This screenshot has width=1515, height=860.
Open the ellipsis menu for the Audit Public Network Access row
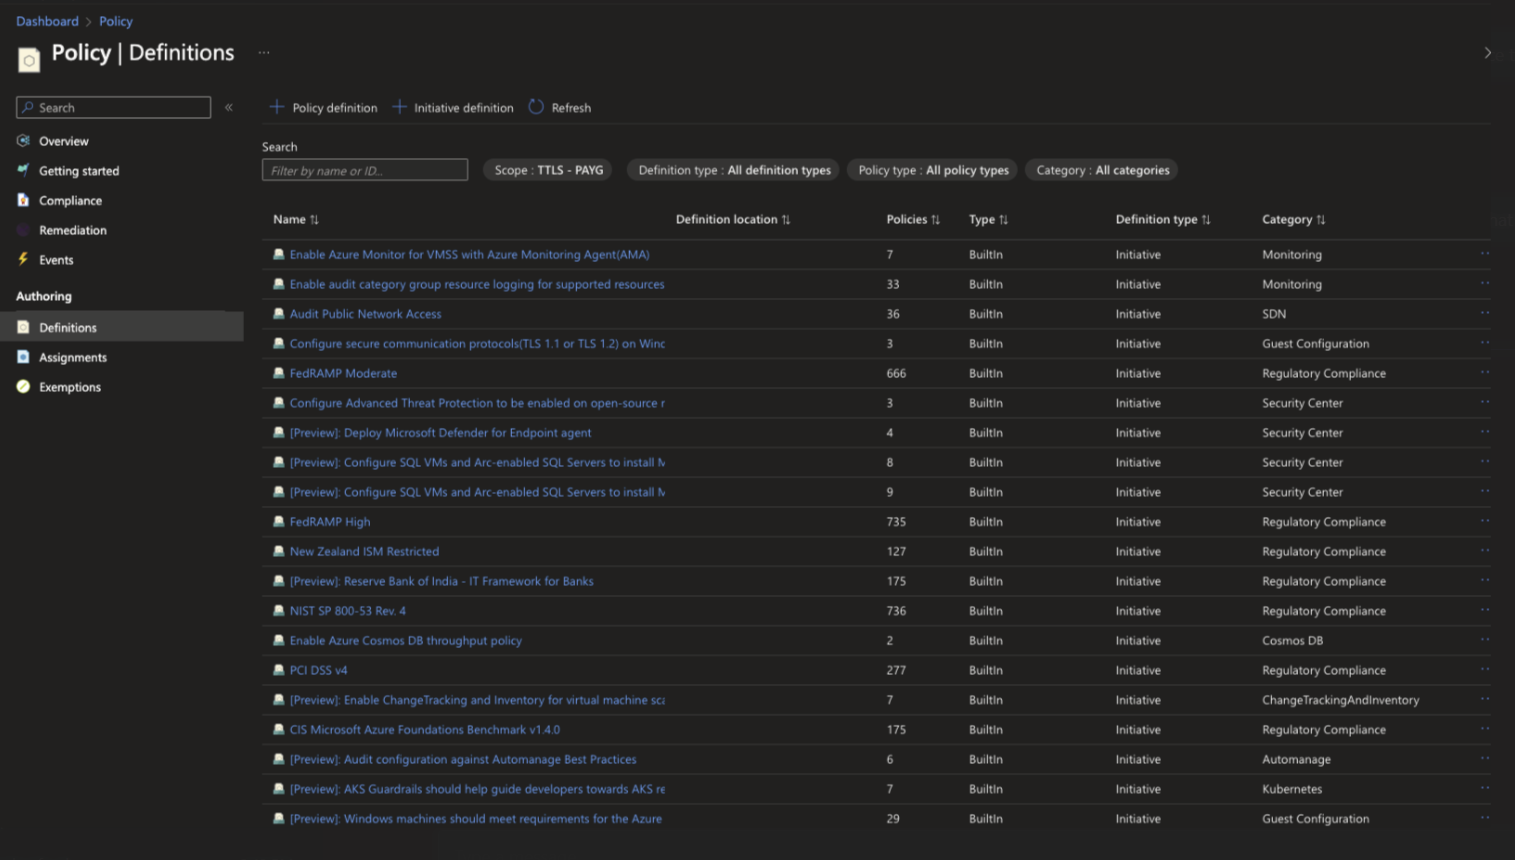(x=1485, y=313)
